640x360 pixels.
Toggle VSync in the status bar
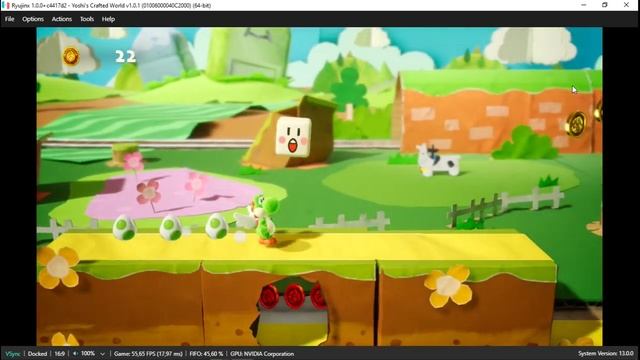12,354
